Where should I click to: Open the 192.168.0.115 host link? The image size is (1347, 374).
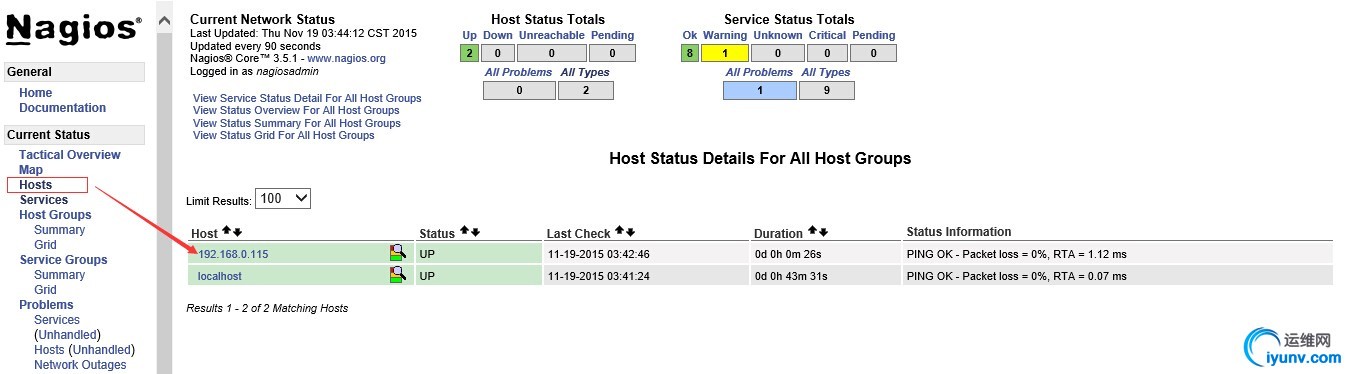(233, 254)
